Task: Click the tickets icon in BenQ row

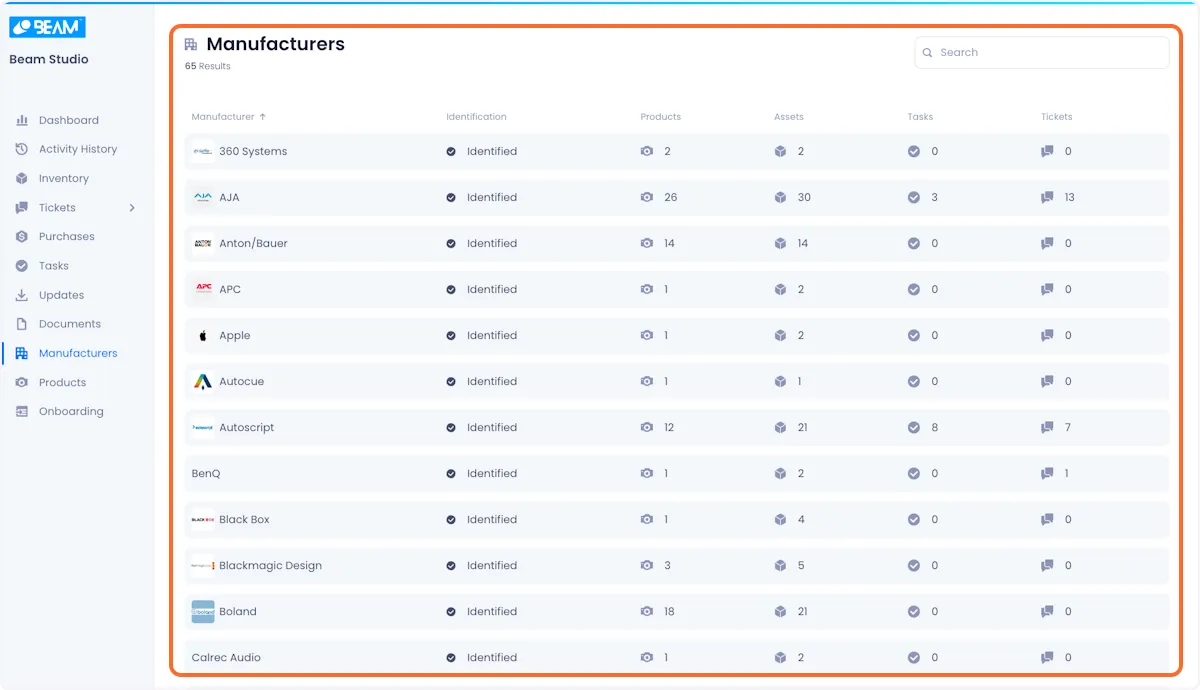Action: [x=1047, y=473]
